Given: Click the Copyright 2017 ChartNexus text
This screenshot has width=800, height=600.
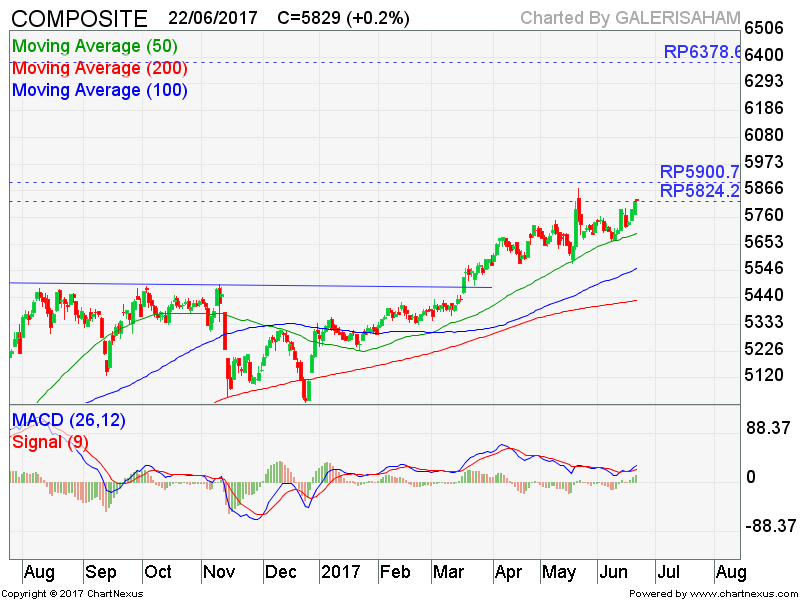Looking at the screenshot, I should coord(72,593).
